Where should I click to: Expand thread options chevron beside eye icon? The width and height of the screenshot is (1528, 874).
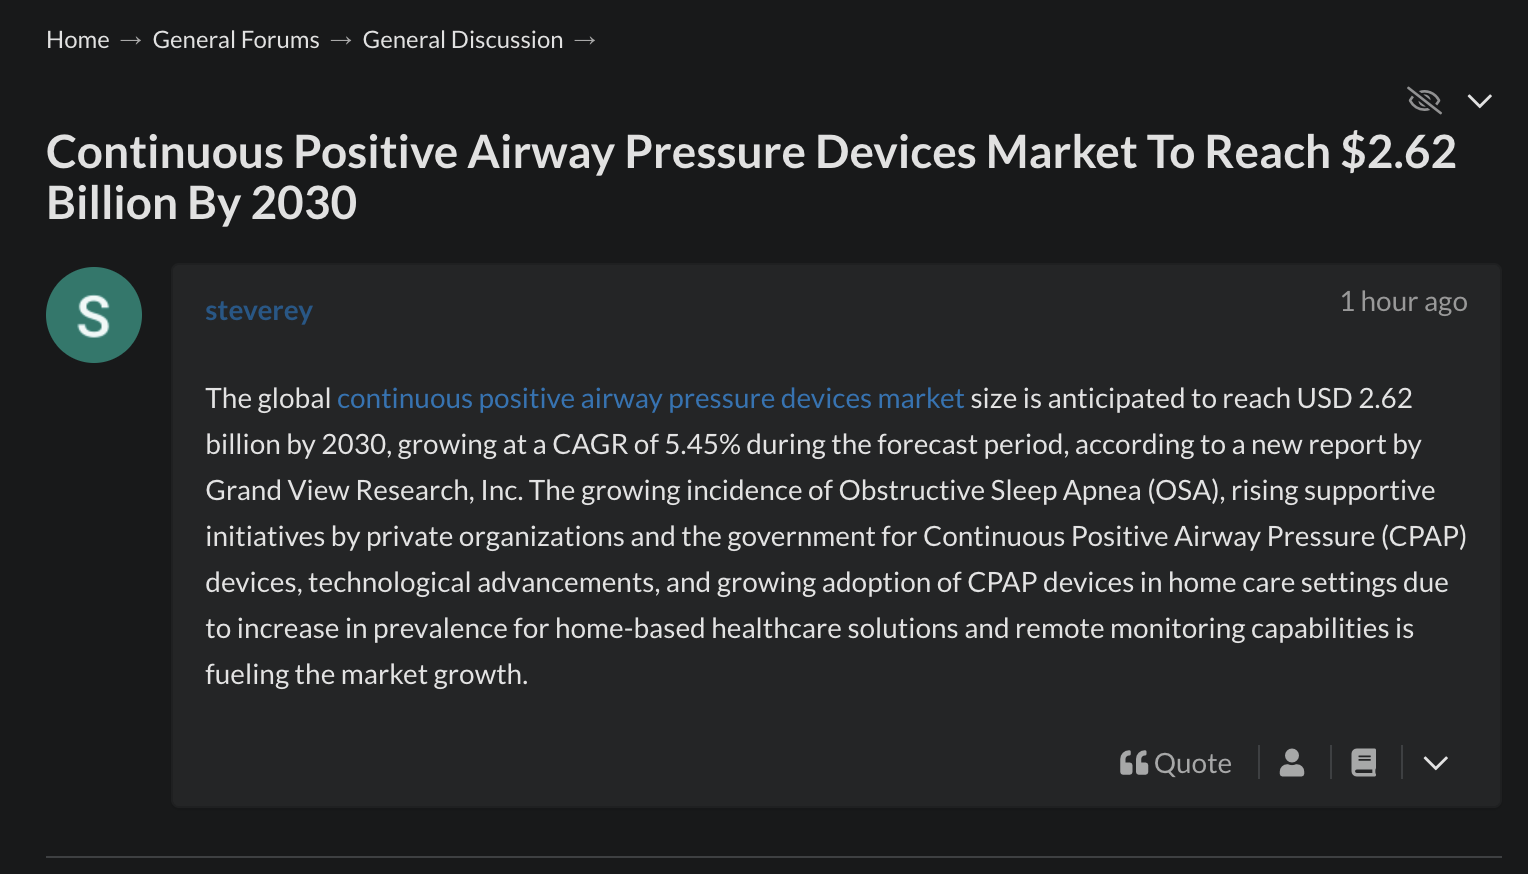tap(1480, 101)
